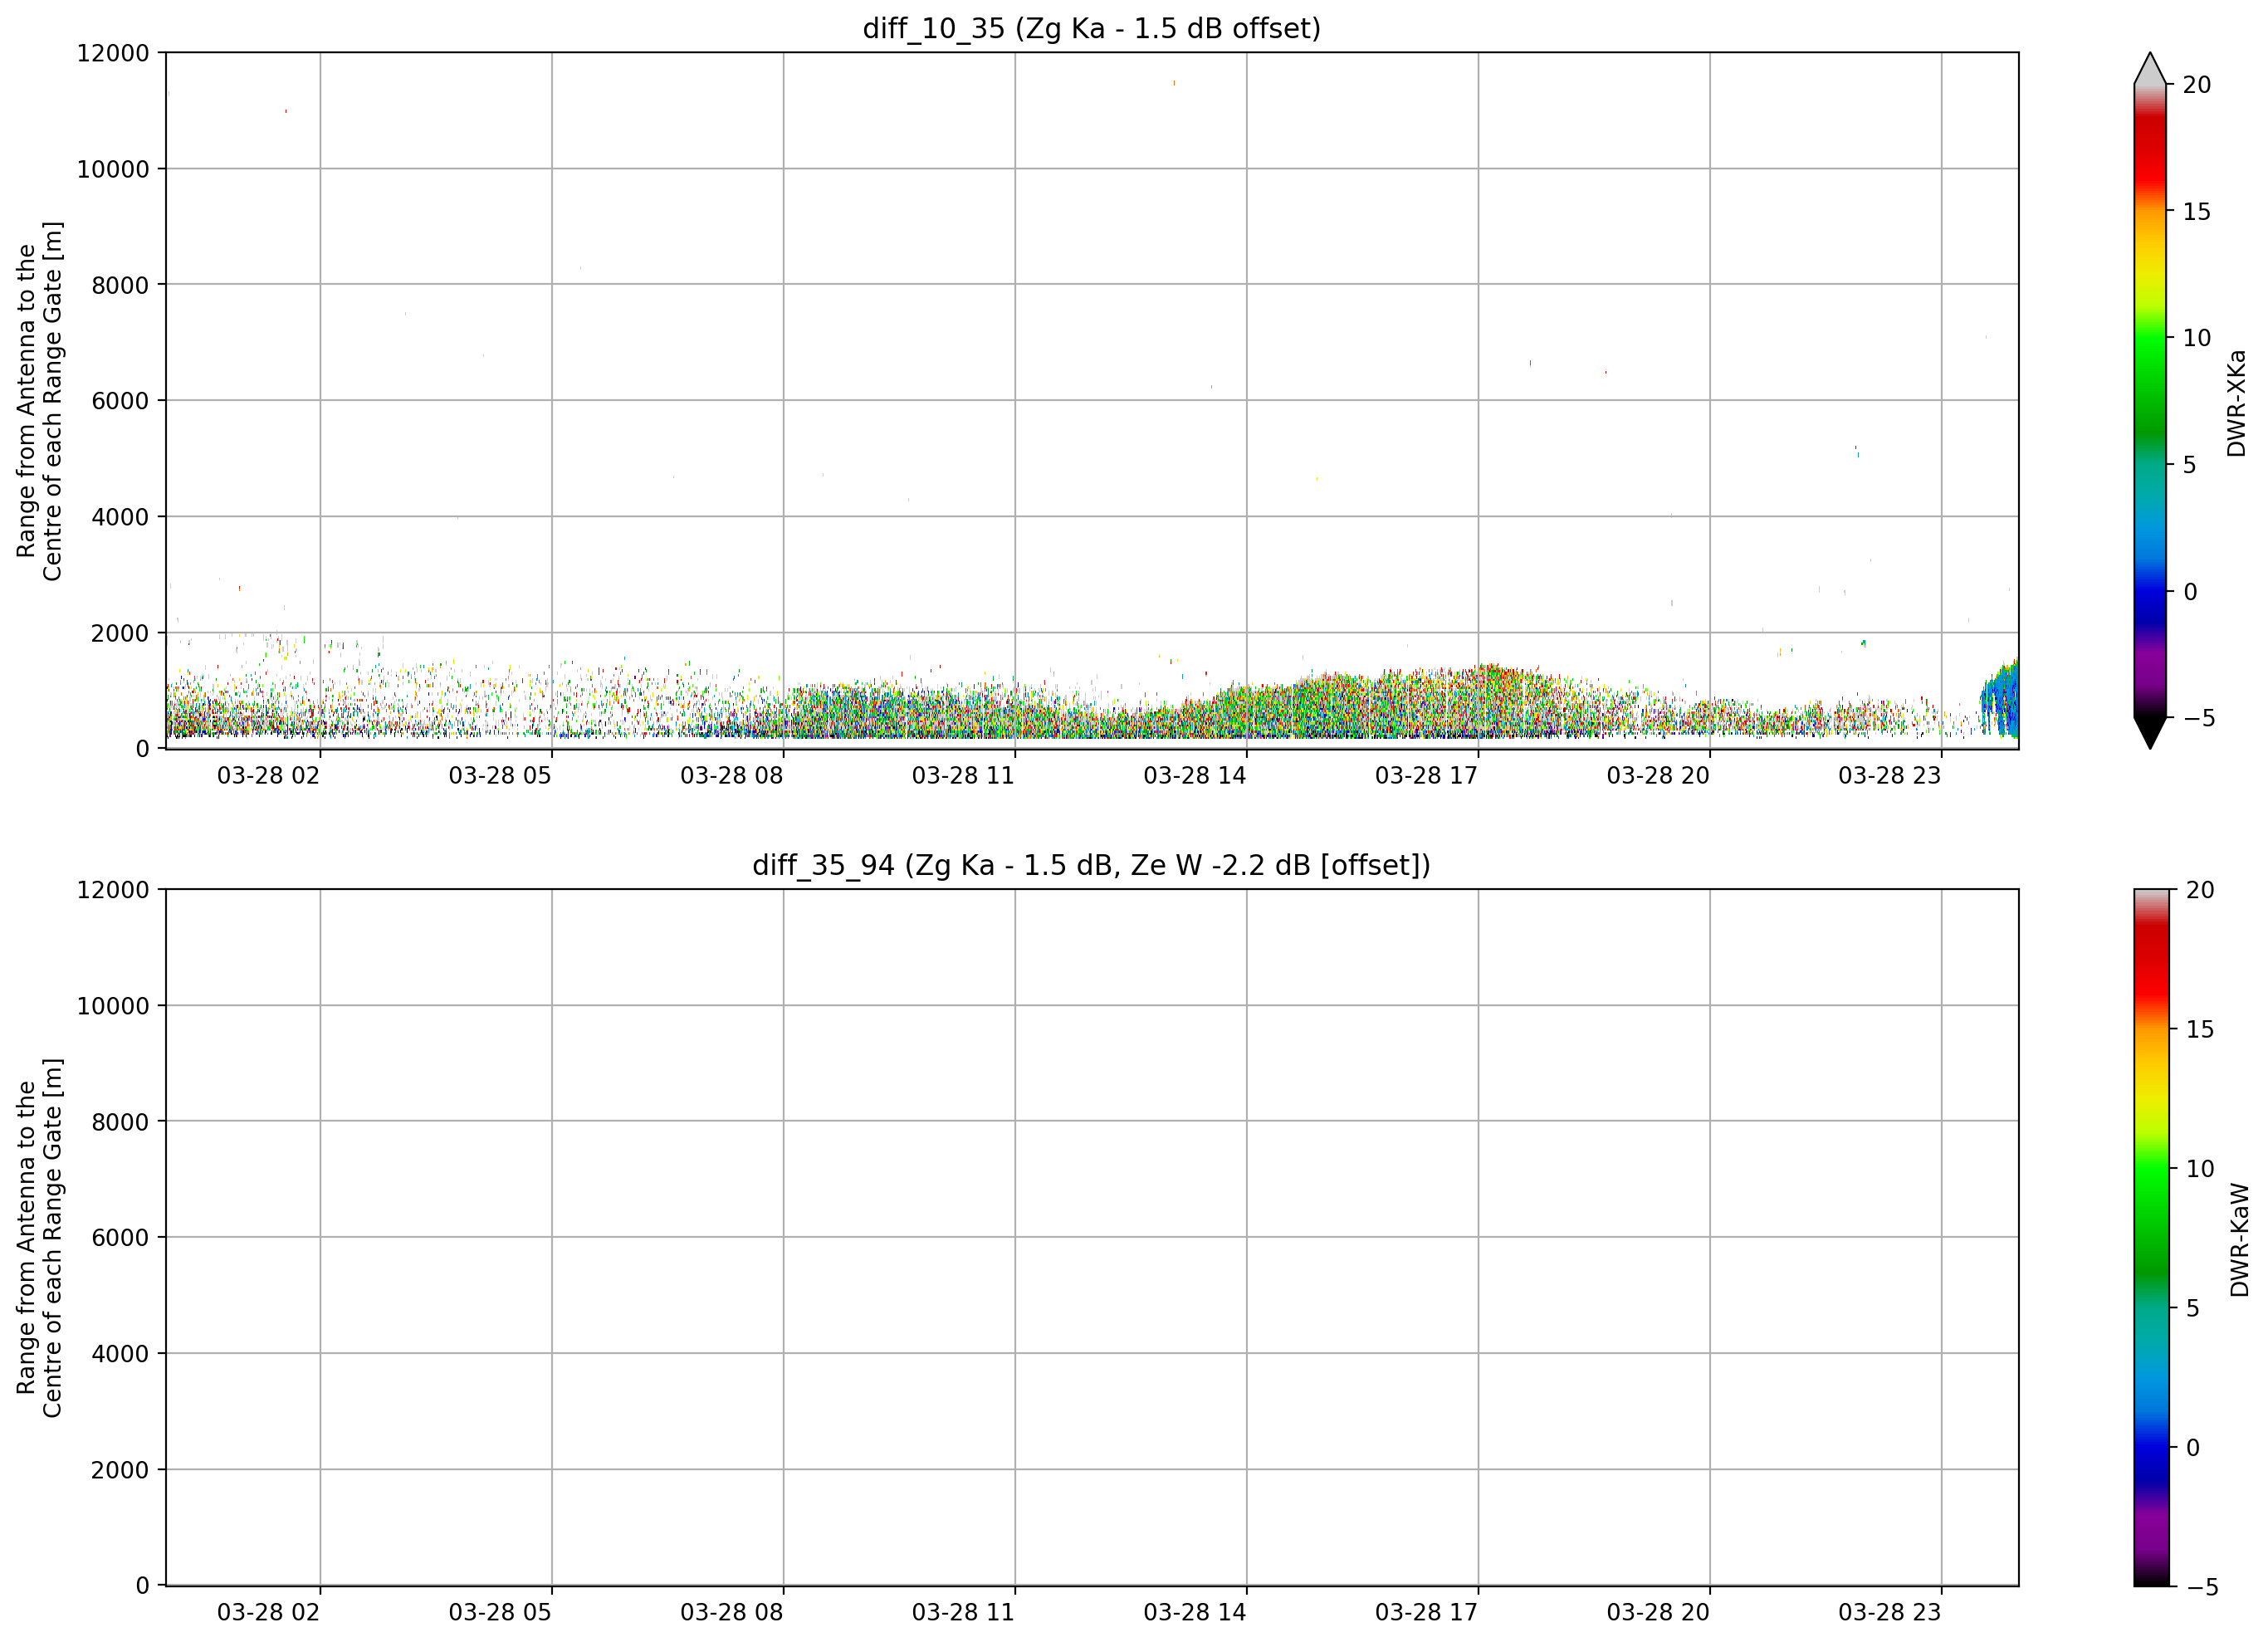Click the '20' tick on DWR-XKa colorbar

pos(2197,85)
